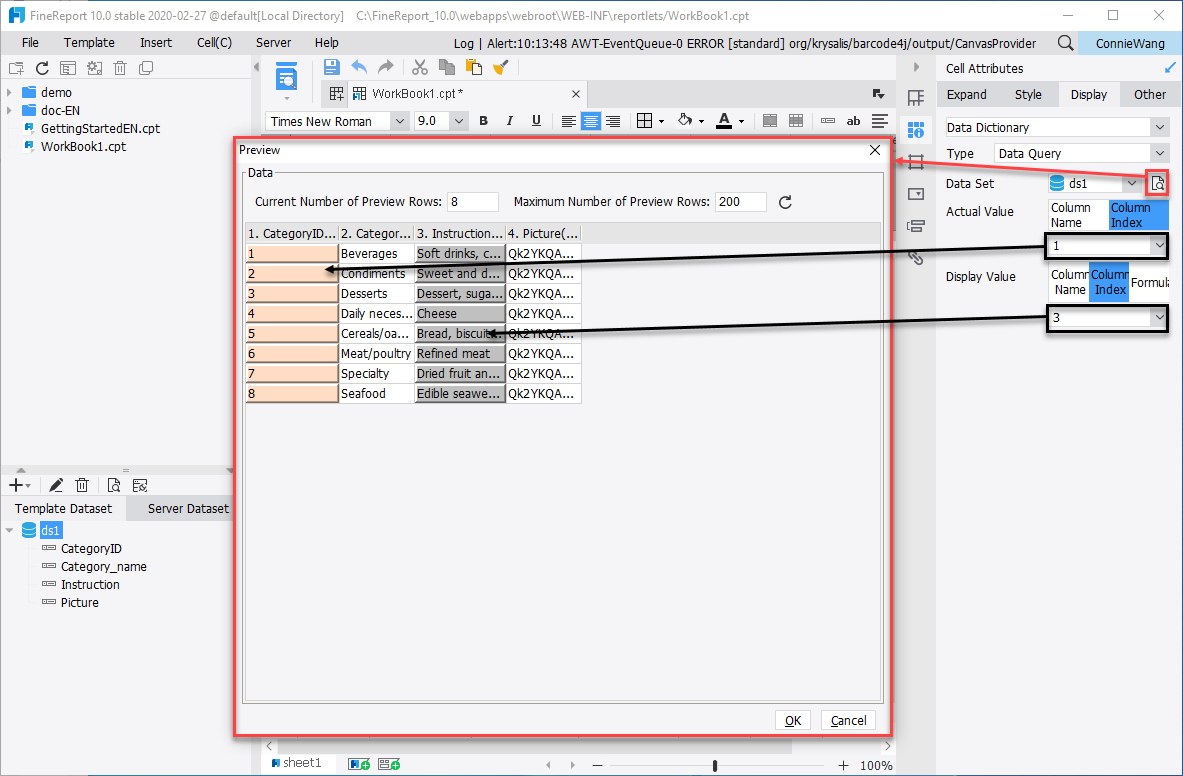Adjust the zoom slider at the bottom

point(715,763)
